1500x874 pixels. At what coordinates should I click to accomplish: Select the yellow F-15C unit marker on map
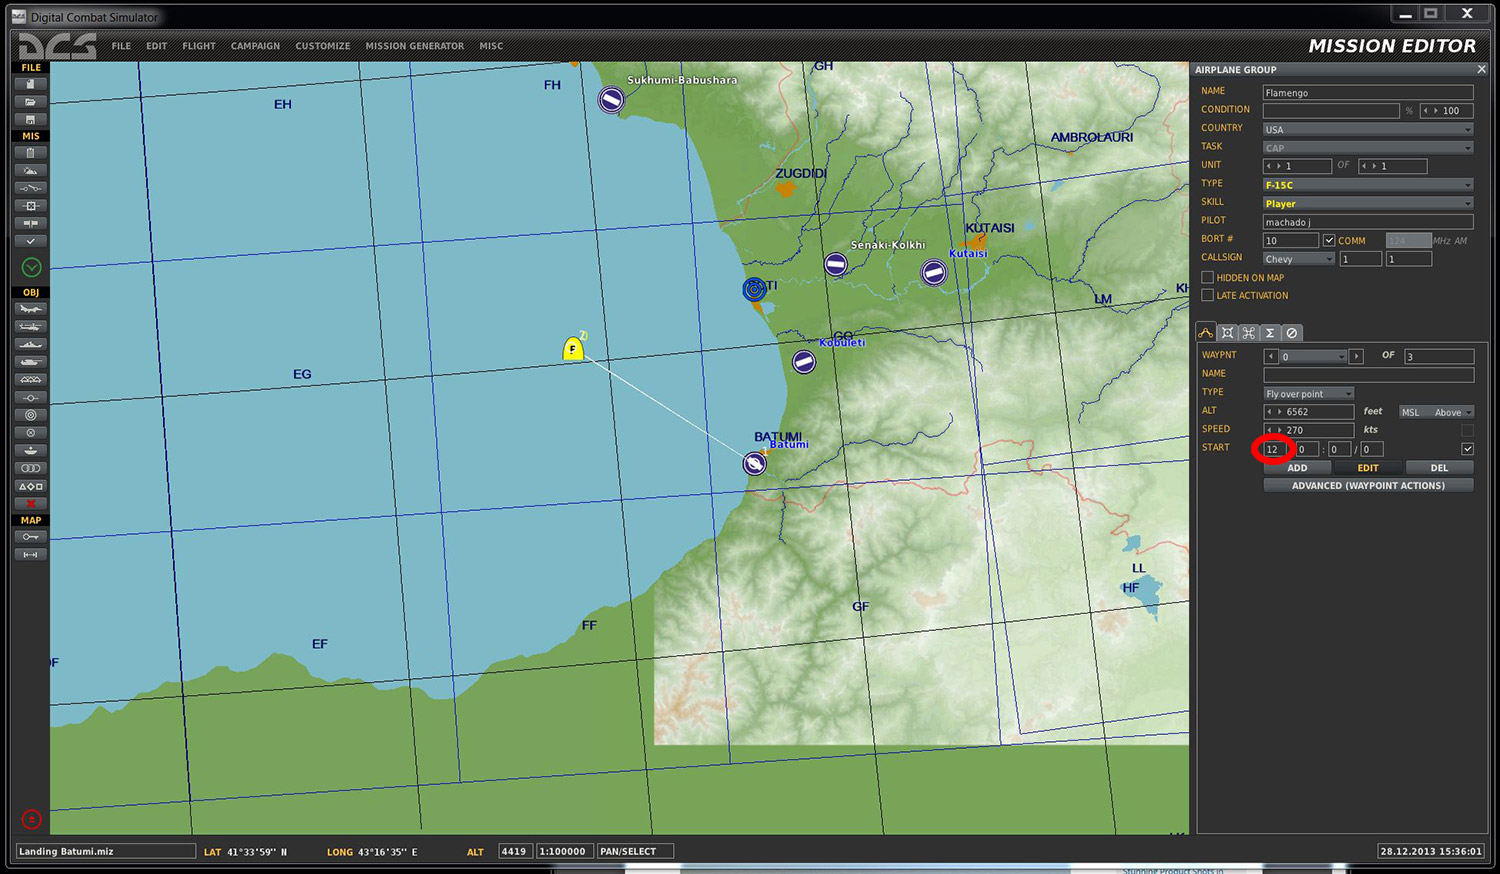(573, 348)
